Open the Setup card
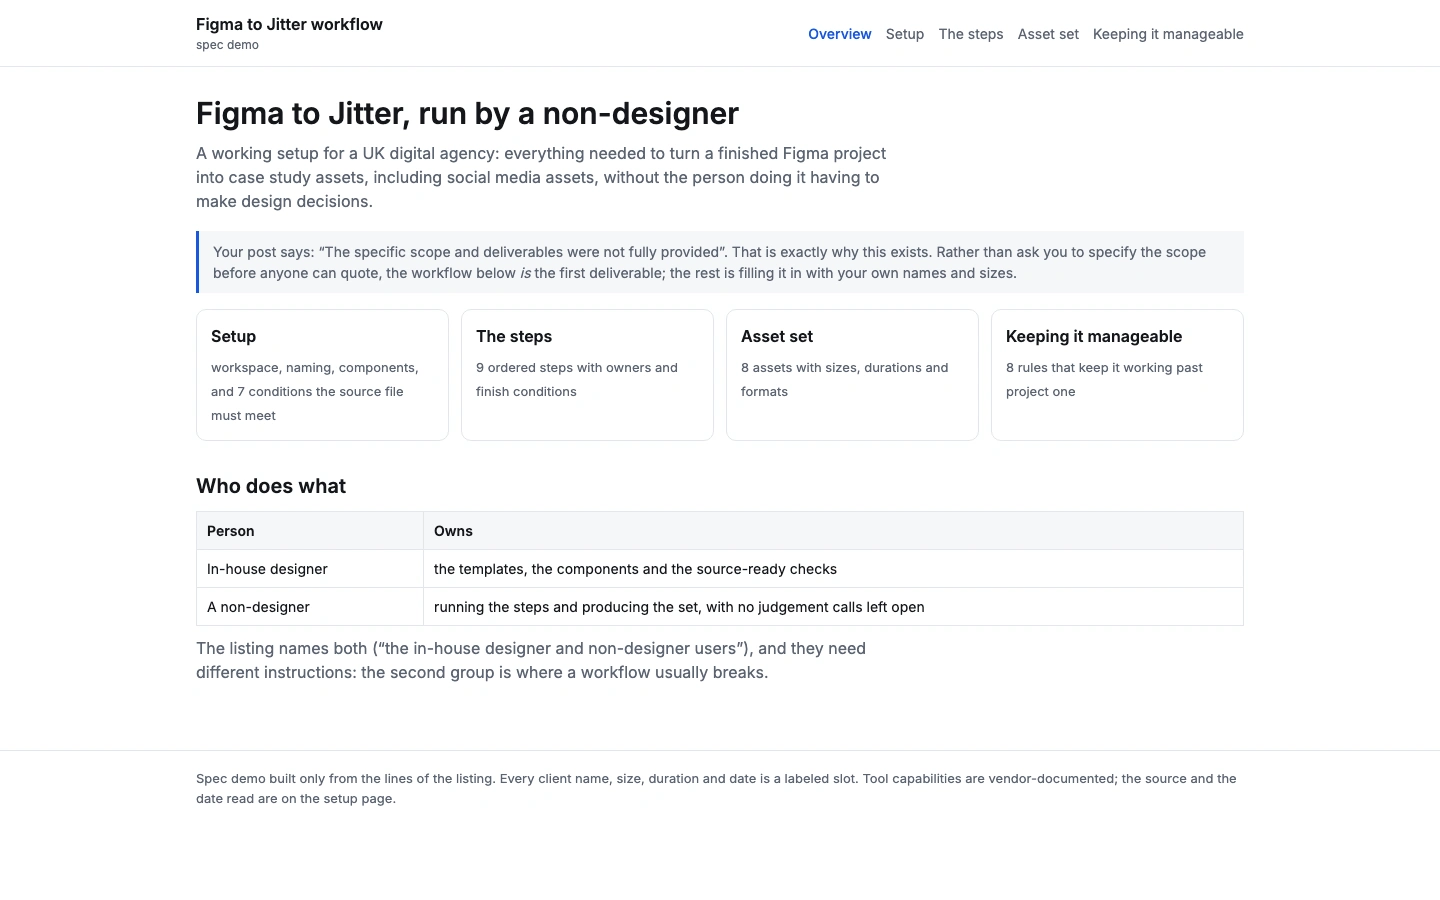 322,375
